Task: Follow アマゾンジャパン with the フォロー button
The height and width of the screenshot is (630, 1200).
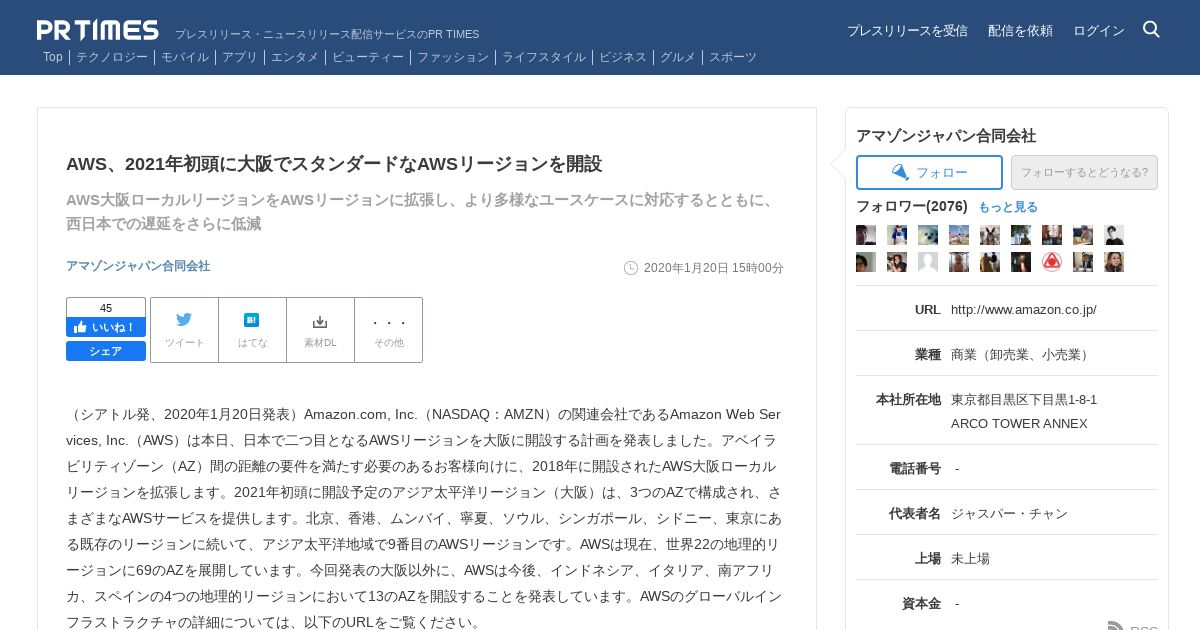Action: 929,172
